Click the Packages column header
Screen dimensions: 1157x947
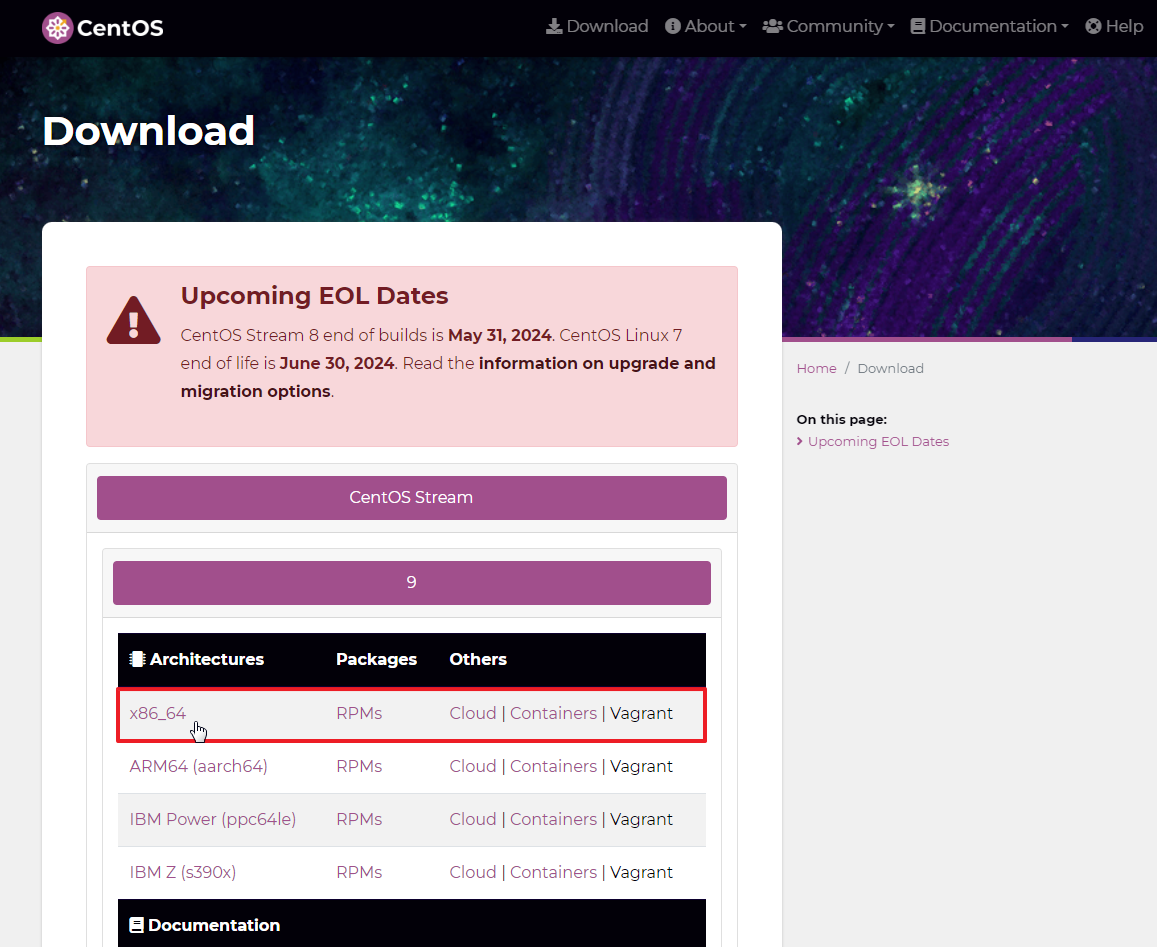[x=376, y=659]
